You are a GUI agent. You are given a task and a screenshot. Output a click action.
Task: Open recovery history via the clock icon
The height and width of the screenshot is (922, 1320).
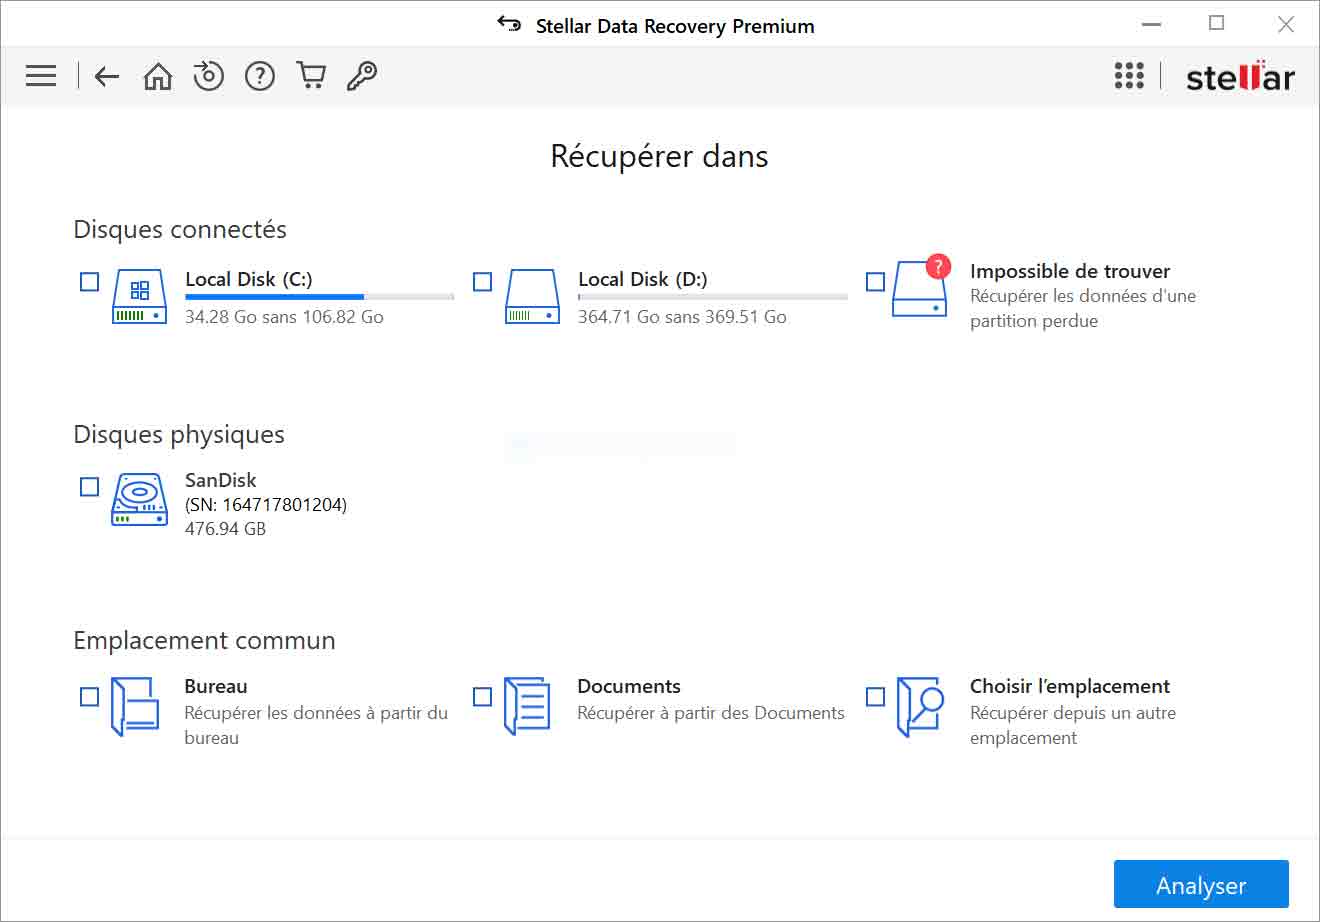pos(208,75)
